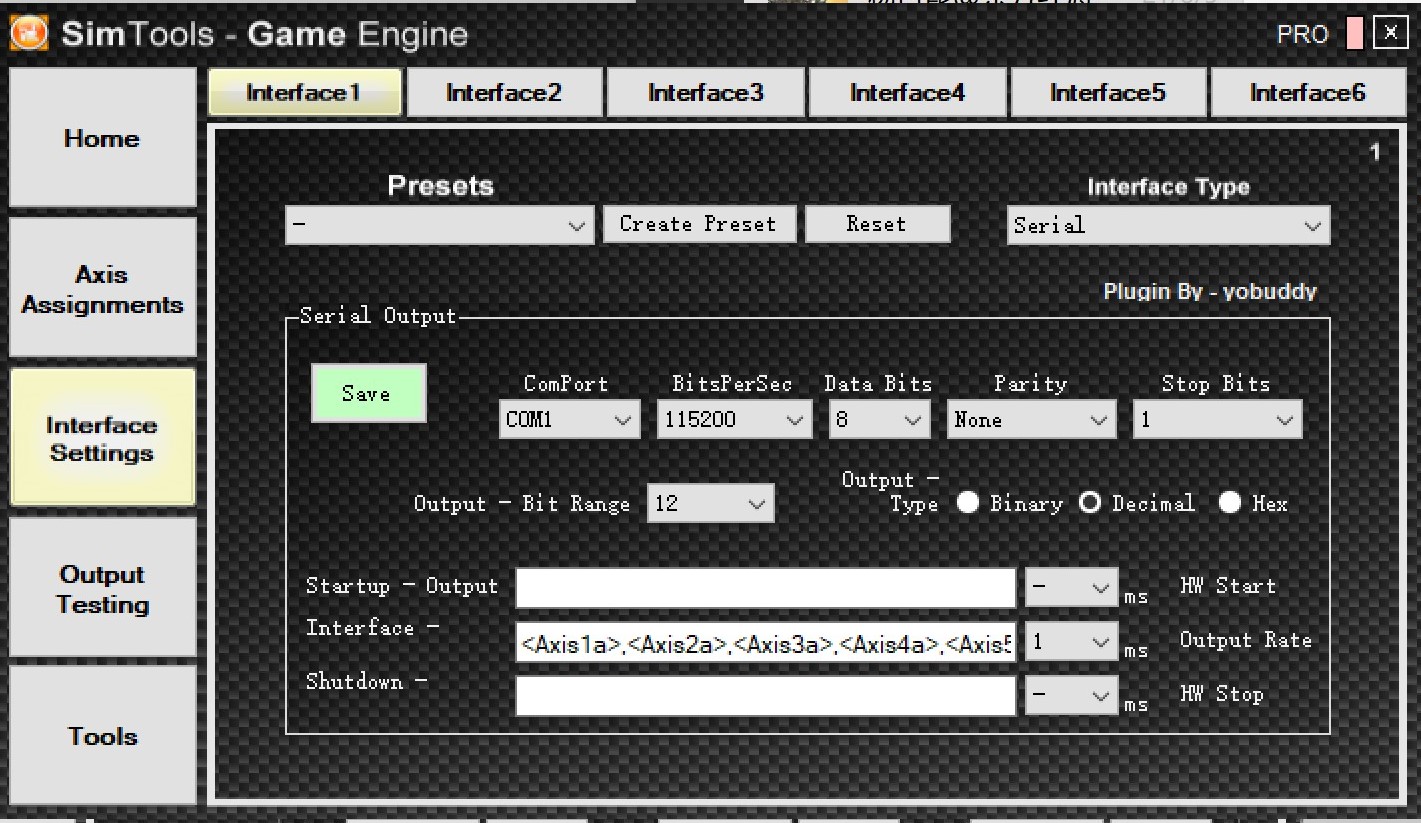This screenshot has height=823, width=1421.
Task: Open the Output Rate ms dropdown
Action: (1071, 642)
